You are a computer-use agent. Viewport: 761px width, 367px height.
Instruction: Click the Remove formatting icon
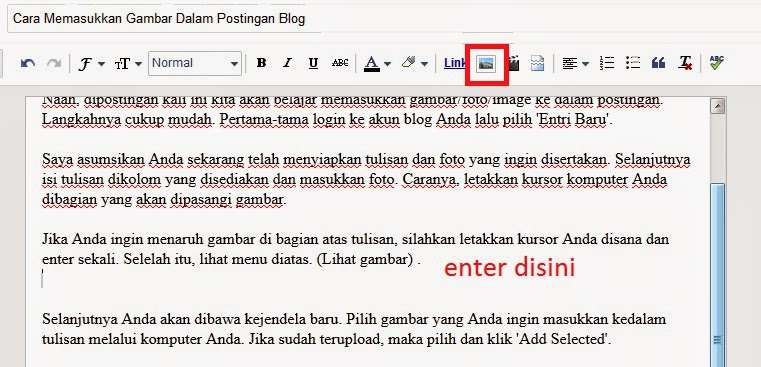(685, 63)
